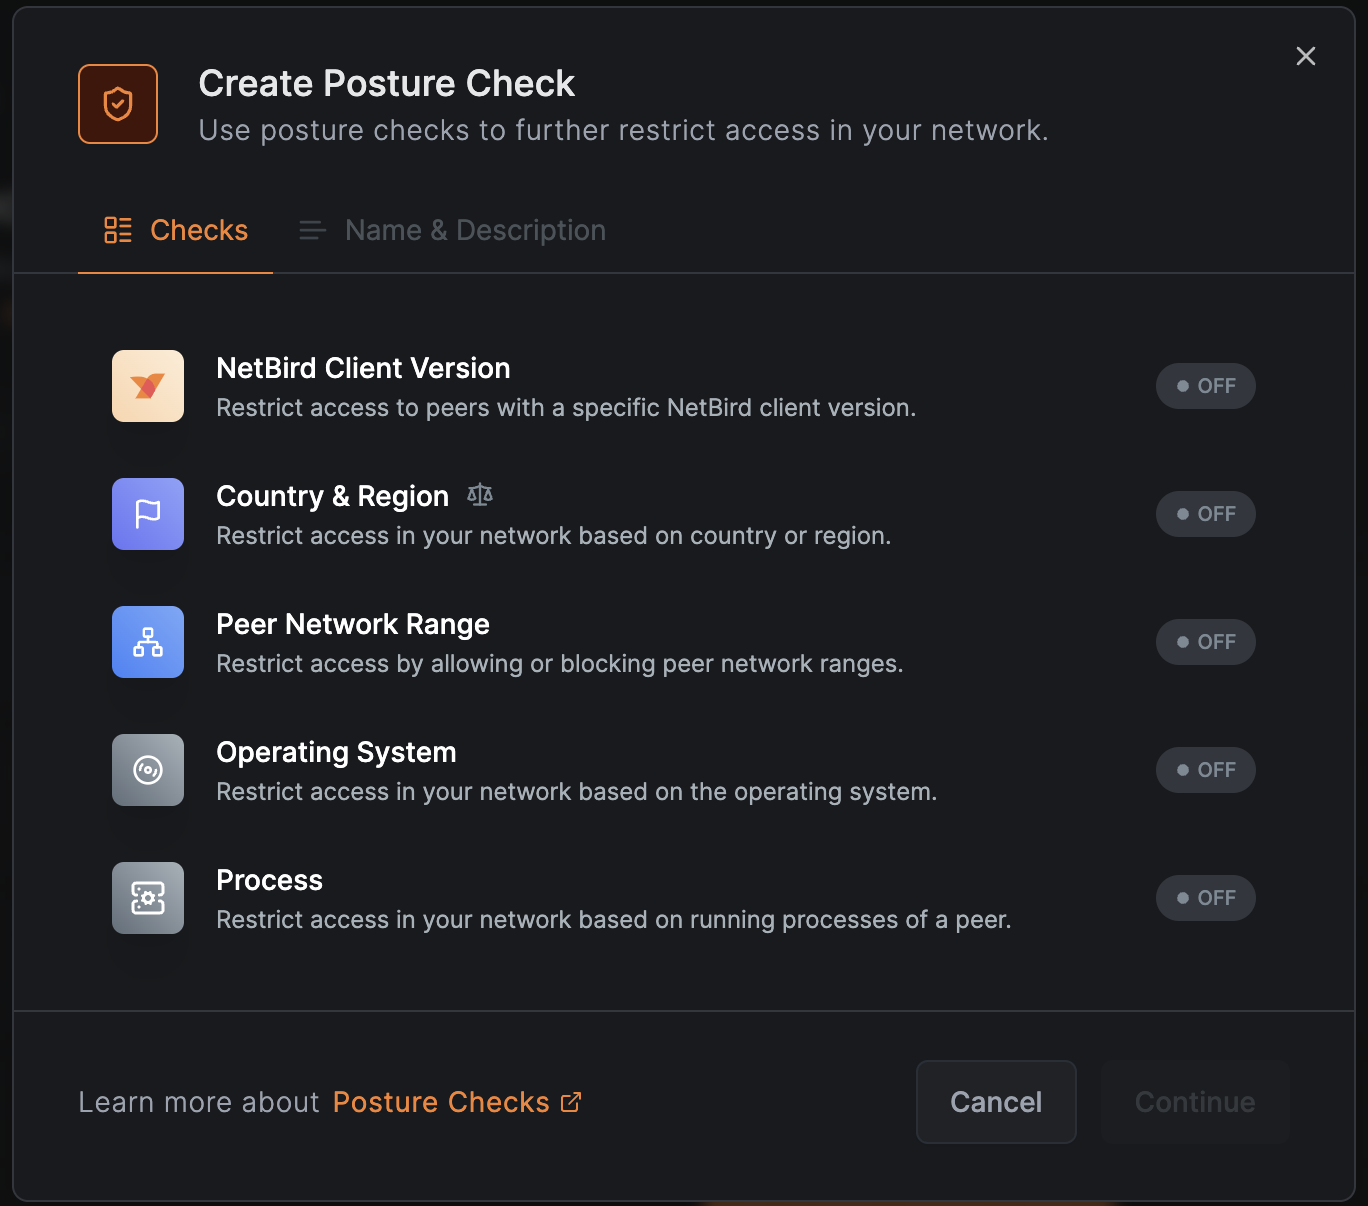This screenshot has height=1206, width=1368.
Task: Switch to the Name & Description tab
Action: [x=474, y=229]
